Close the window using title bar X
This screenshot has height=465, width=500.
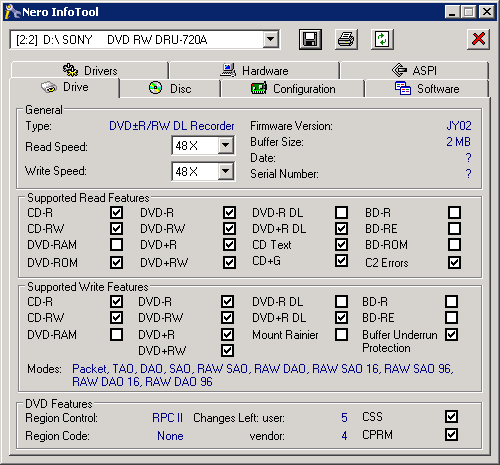point(487,12)
